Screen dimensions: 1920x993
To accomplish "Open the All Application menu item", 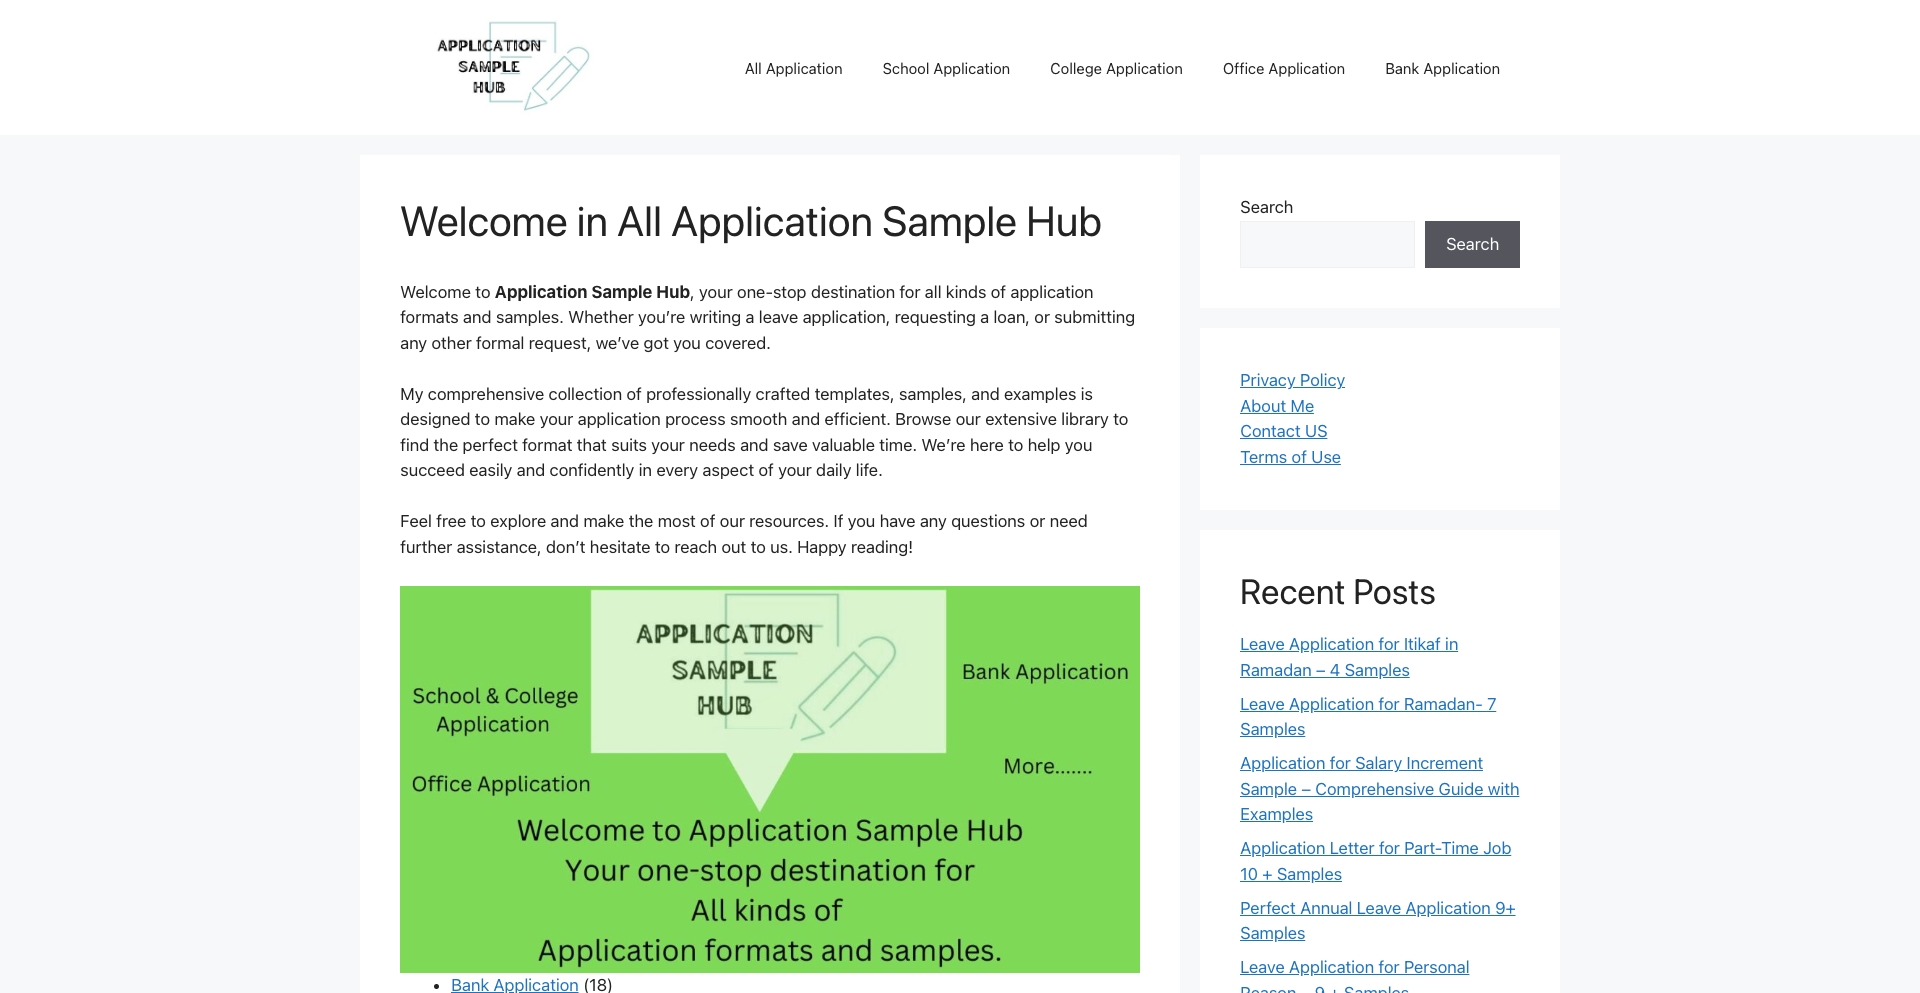I will point(793,68).
